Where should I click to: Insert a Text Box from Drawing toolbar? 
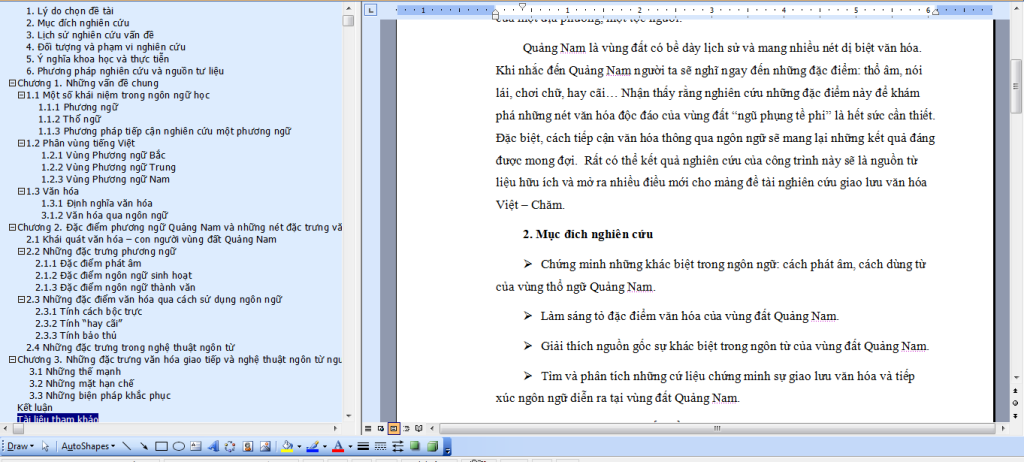(x=195, y=446)
